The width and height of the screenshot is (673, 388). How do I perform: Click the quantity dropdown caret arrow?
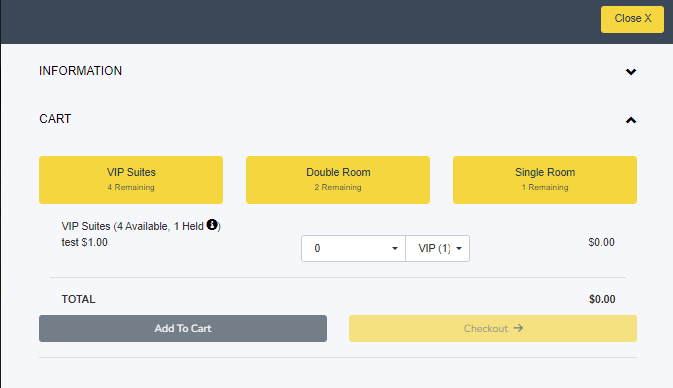(x=395, y=249)
